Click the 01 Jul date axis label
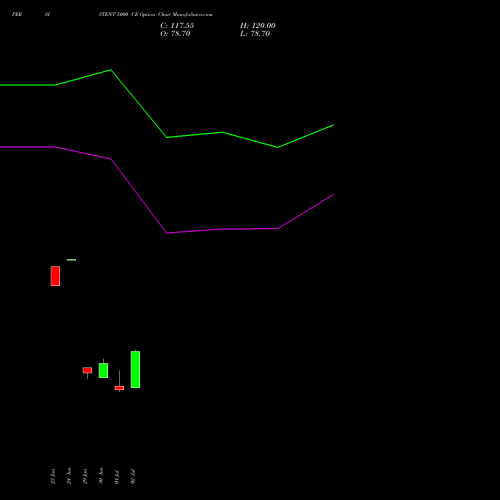This screenshot has height=500, width=500. (117, 476)
